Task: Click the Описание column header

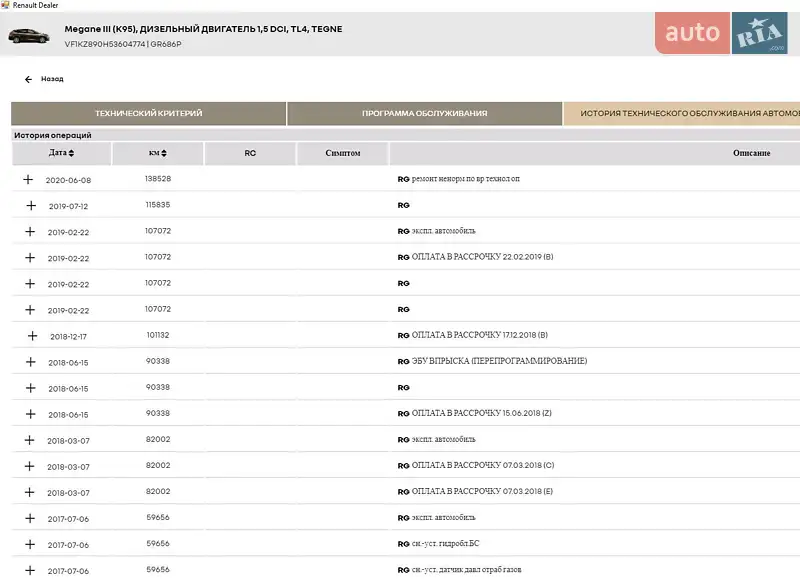Action: (751, 154)
